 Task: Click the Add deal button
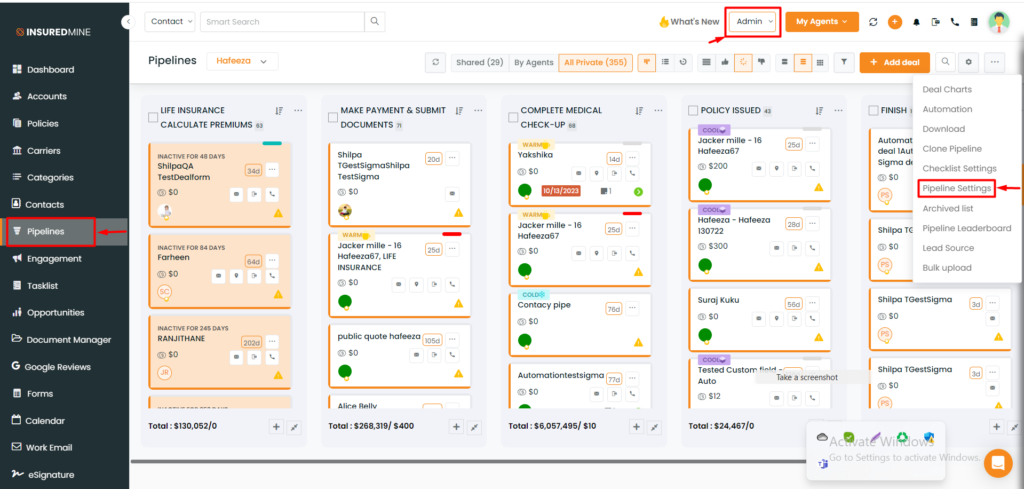point(895,62)
